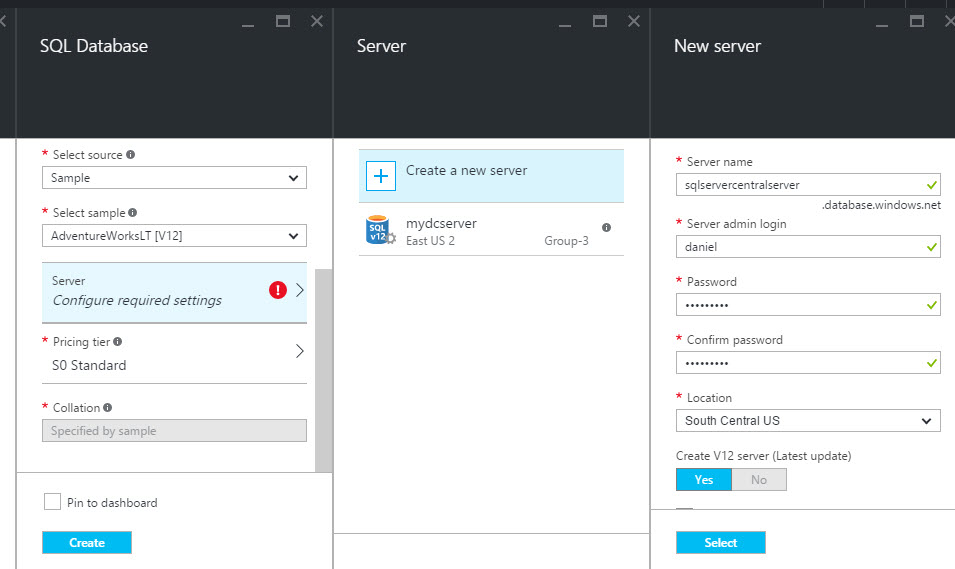Viewport: 955px width, 569px height.
Task: Click the red error icon on Server row
Action: [x=277, y=290]
